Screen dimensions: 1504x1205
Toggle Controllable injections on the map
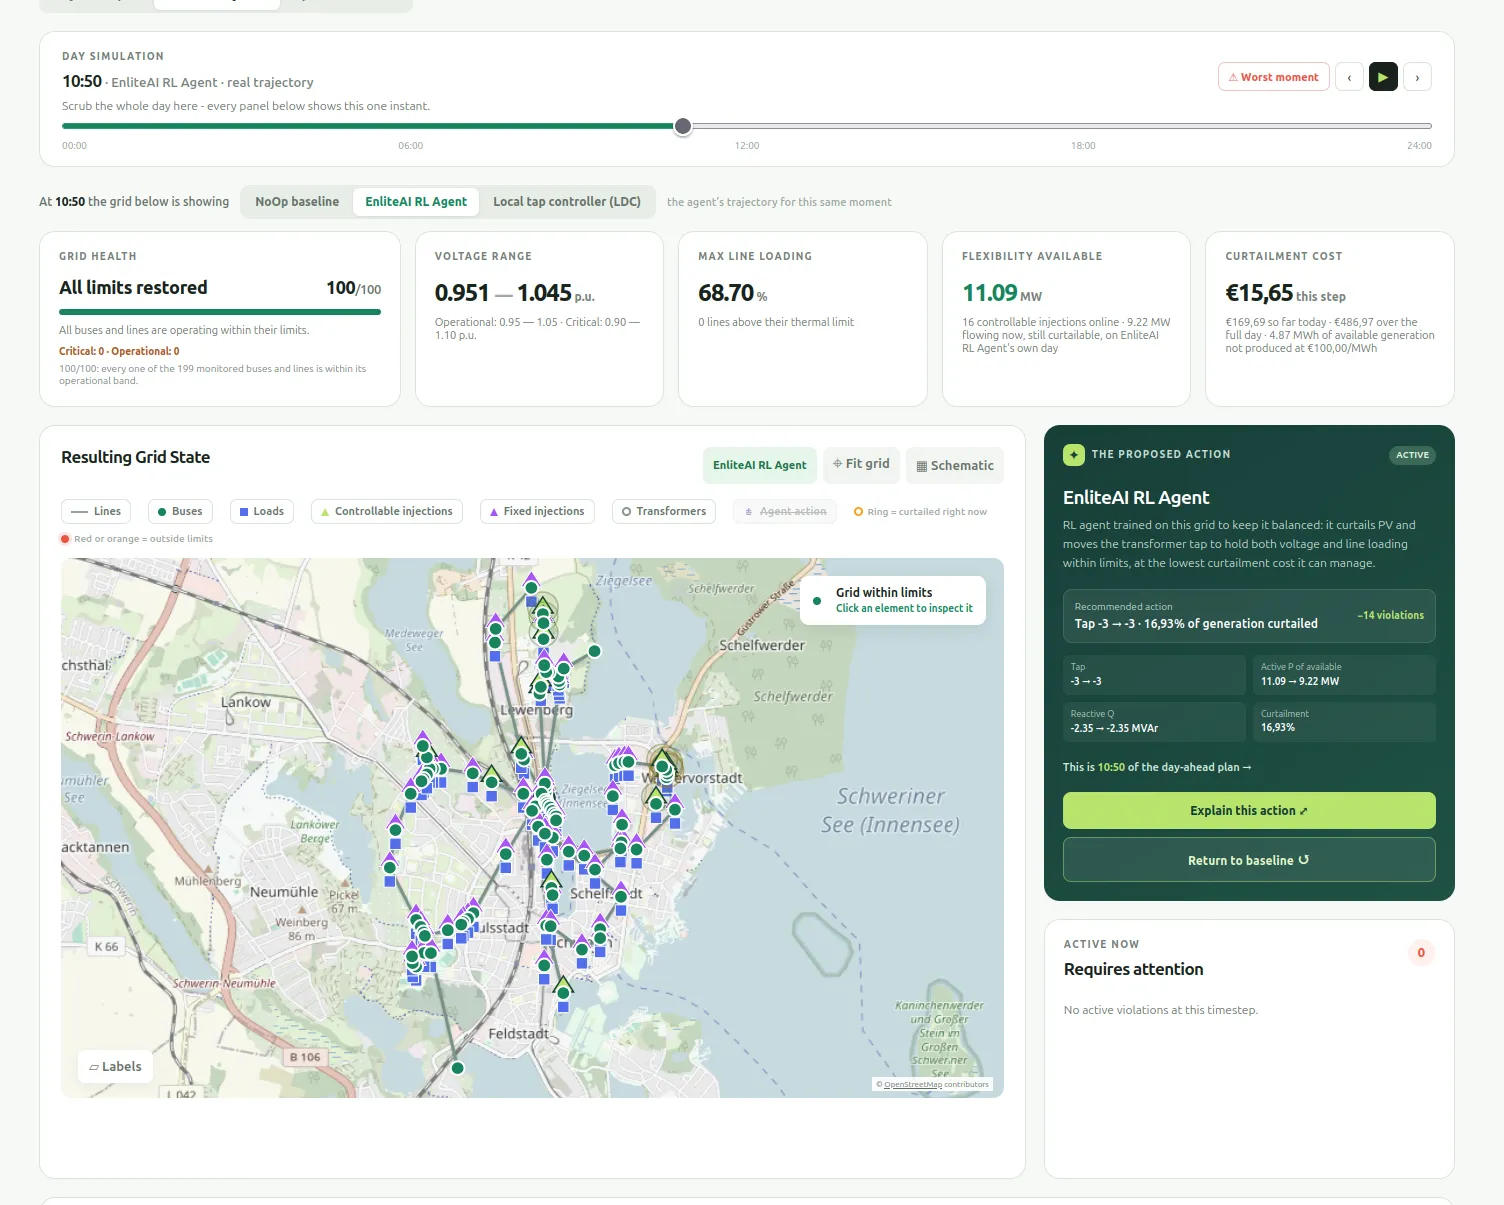pyautogui.click(x=387, y=511)
